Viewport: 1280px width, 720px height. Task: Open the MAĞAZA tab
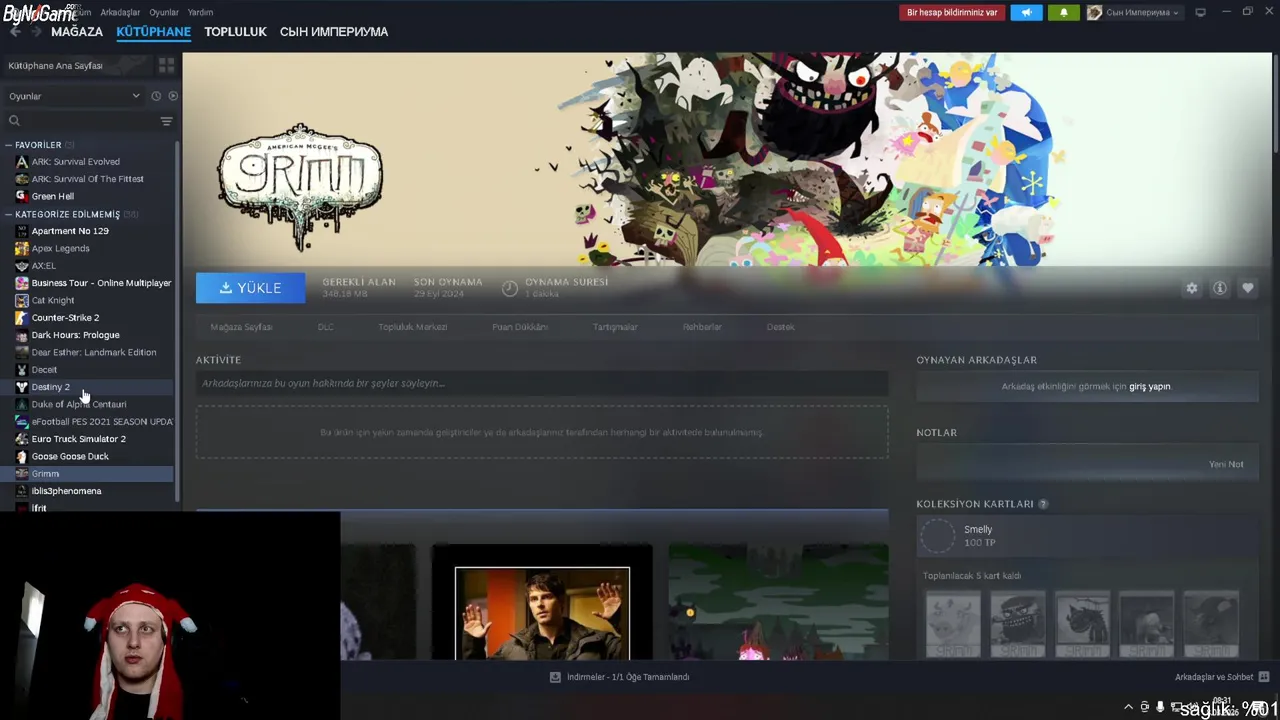[x=77, y=32]
